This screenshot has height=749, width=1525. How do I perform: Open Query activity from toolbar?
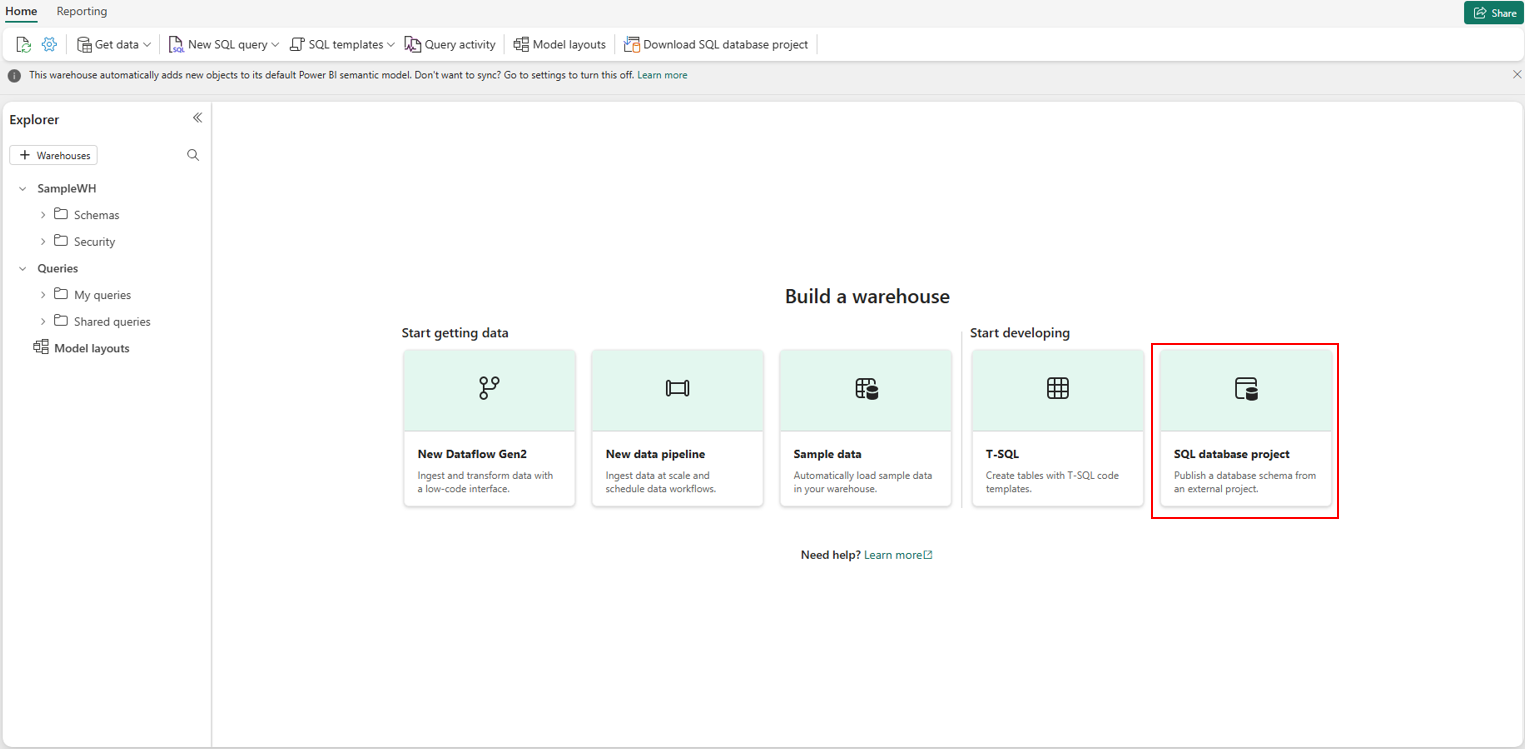[x=450, y=44]
